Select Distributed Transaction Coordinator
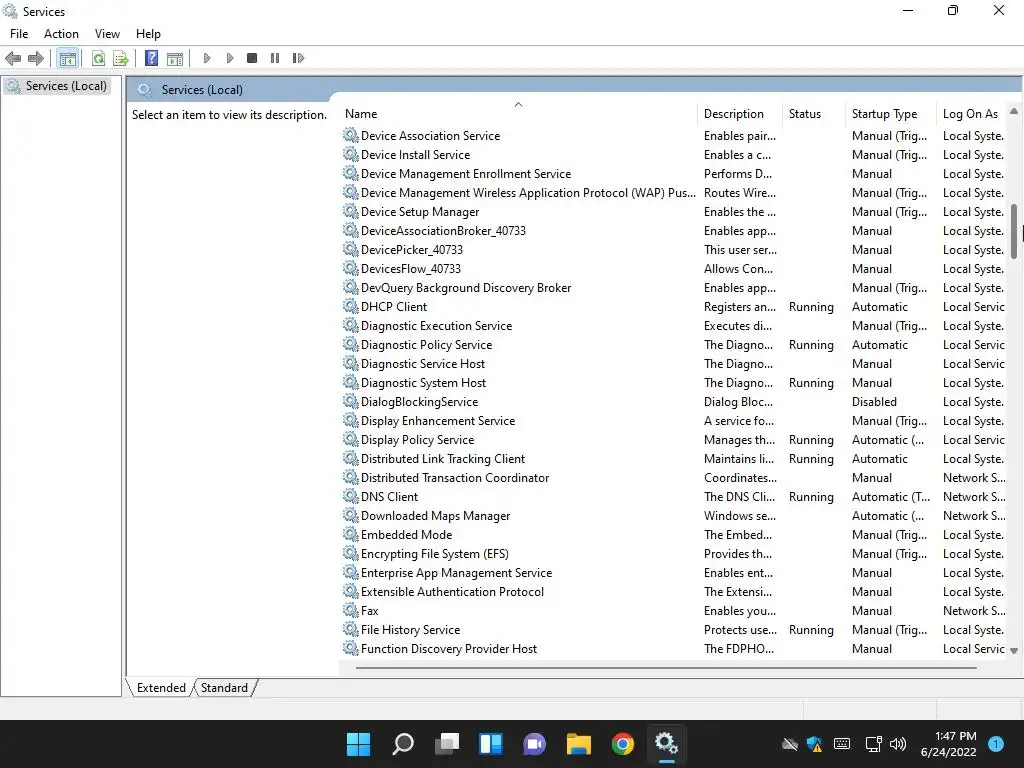 [x=674, y=477]
